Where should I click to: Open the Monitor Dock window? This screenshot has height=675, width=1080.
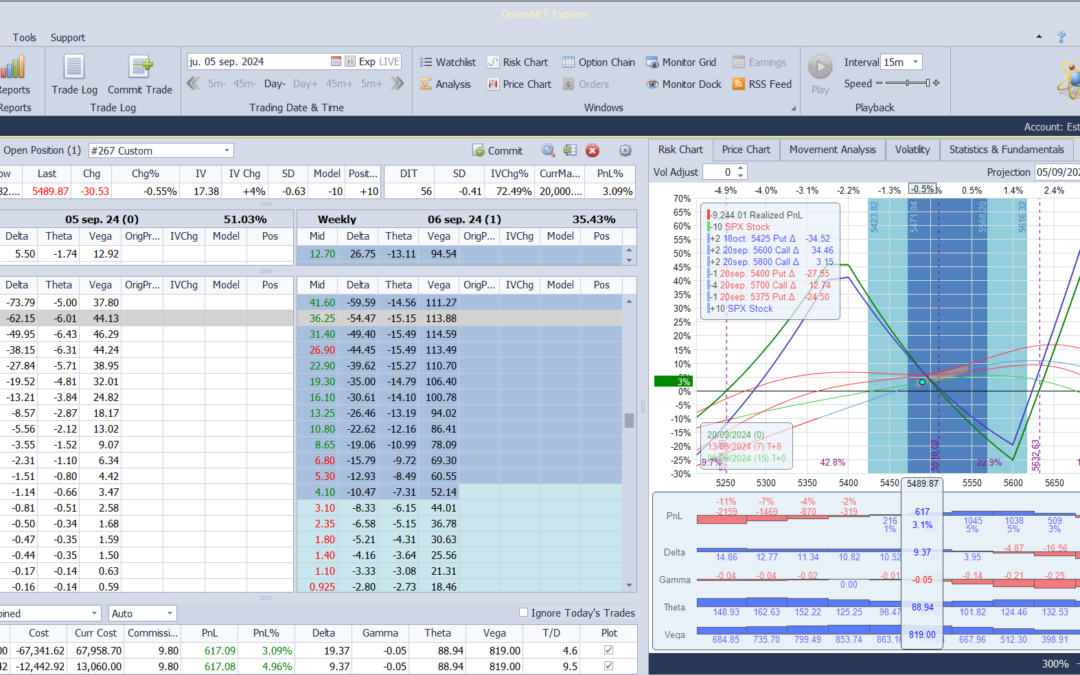(684, 84)
